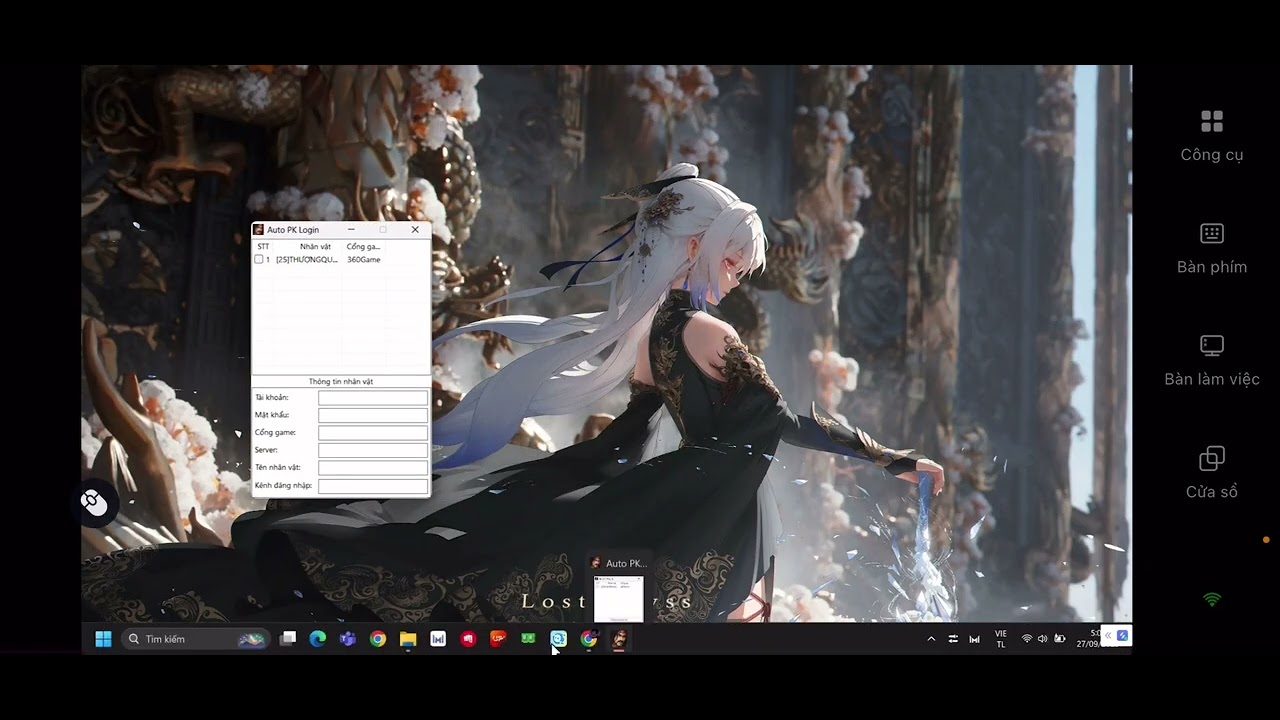The image size is (1280, 720).
Task: Click the taskbar clock and date
Action: click(1088, 639)
